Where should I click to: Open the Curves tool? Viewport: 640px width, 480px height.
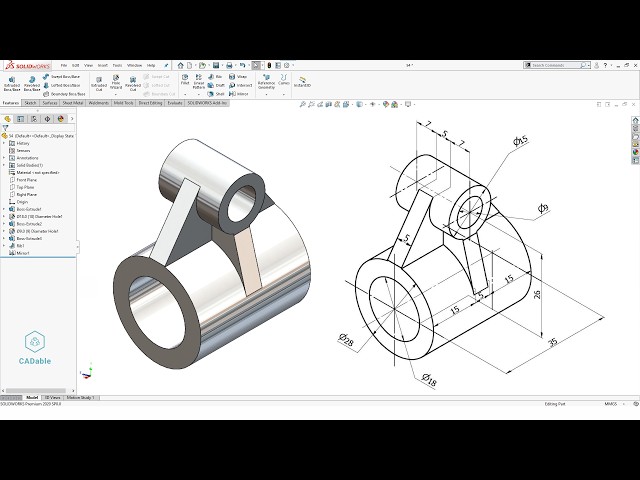[284, 80]
